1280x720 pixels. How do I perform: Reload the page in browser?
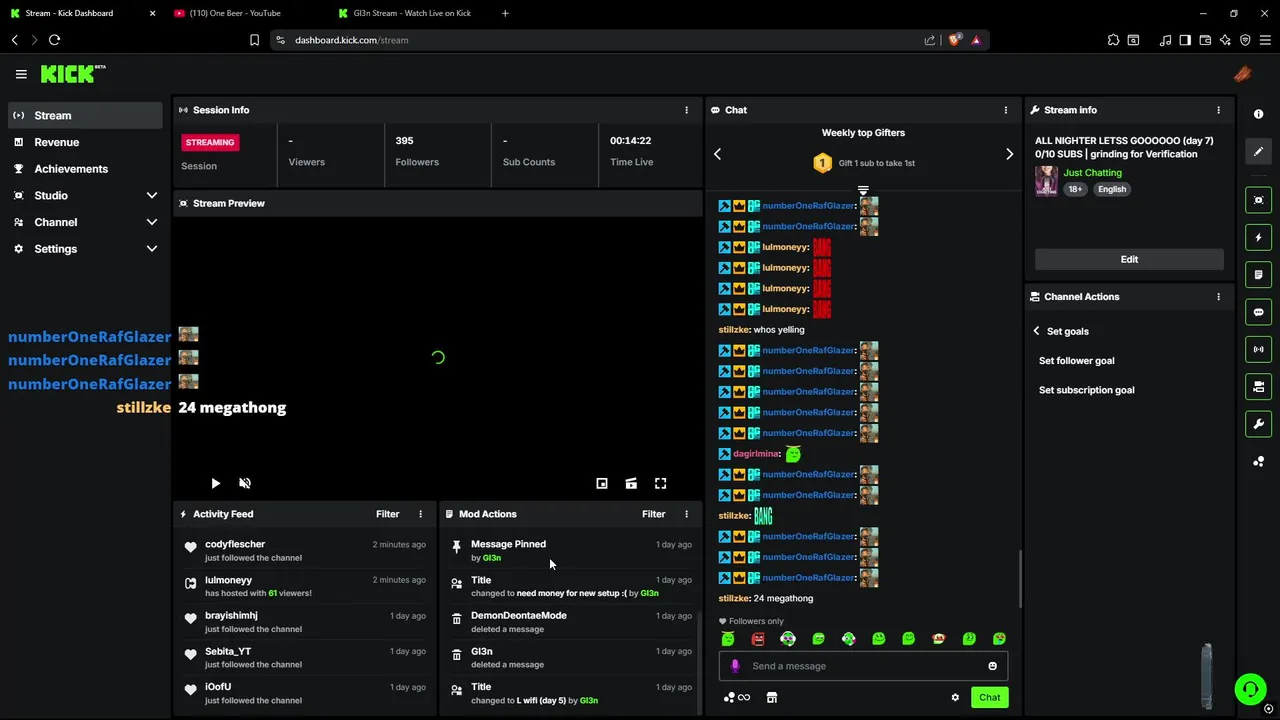[54, 40]
